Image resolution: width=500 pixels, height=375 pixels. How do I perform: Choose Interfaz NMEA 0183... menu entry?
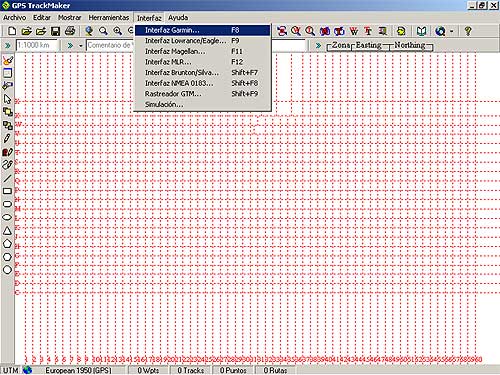click(202, 83)
